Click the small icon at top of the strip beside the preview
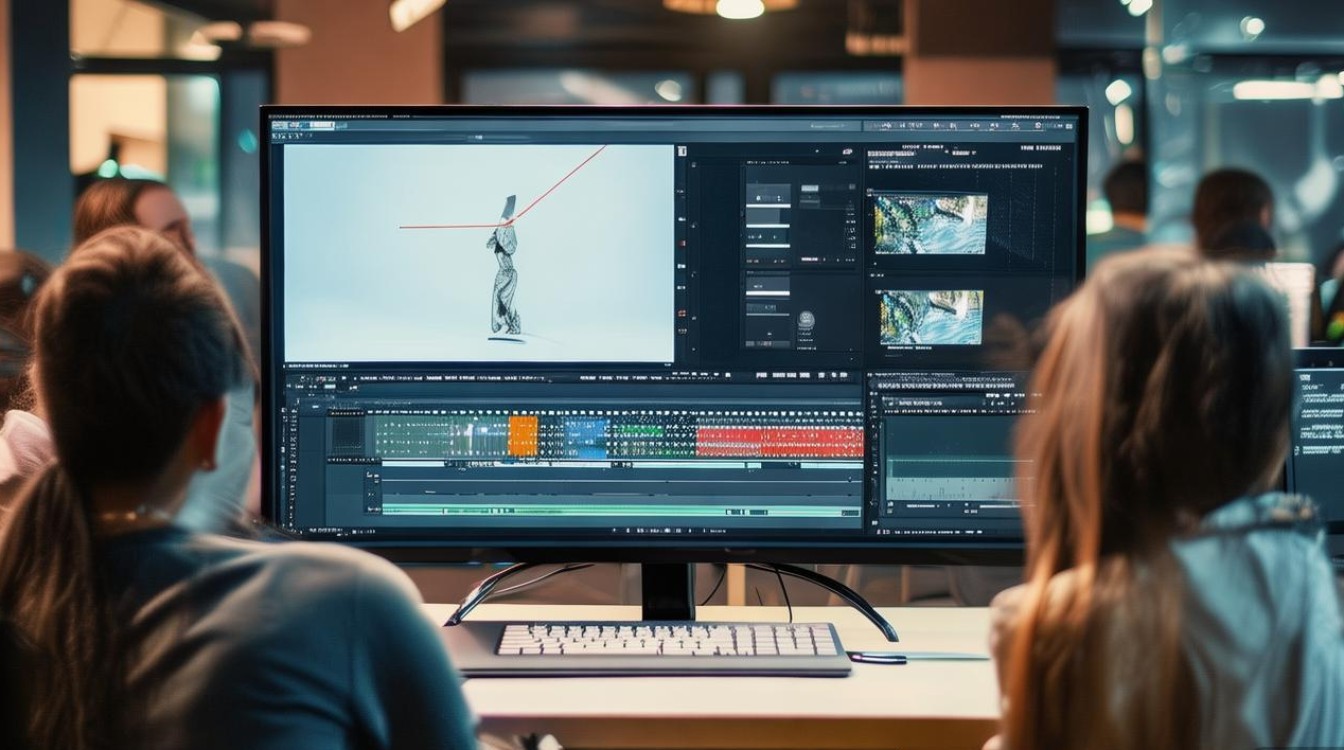Image resolution: width=1344 pixels, height=750 pixels. (x=683, y=151)
